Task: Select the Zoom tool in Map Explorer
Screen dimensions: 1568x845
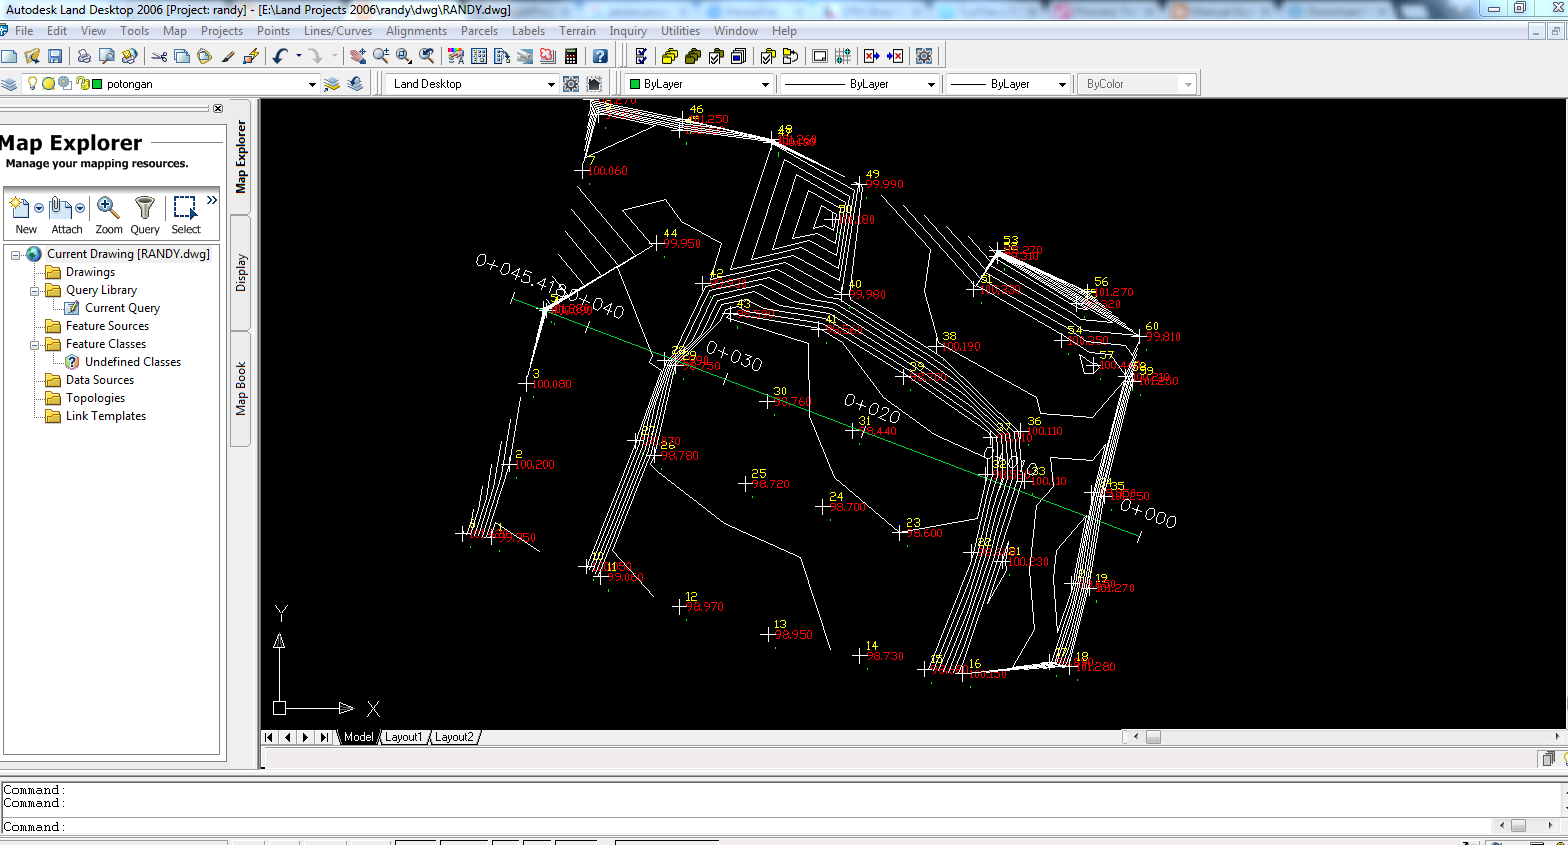Action: 108,214
